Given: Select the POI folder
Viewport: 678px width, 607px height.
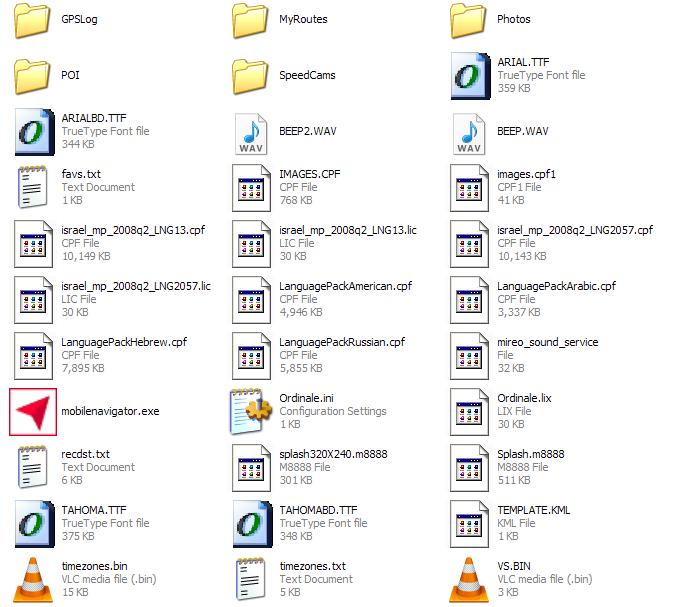Looking at the screenshot, I should click(x=33, y=75).
